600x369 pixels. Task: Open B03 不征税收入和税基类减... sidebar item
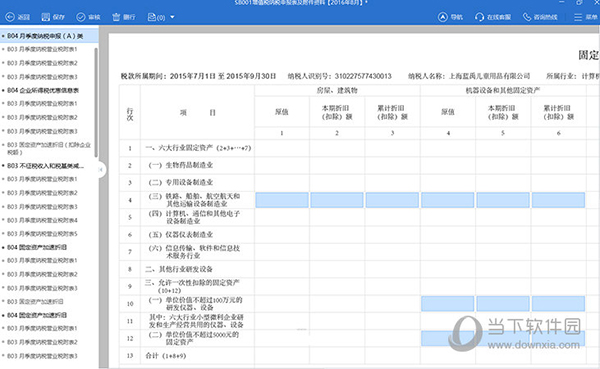[45, 166]
